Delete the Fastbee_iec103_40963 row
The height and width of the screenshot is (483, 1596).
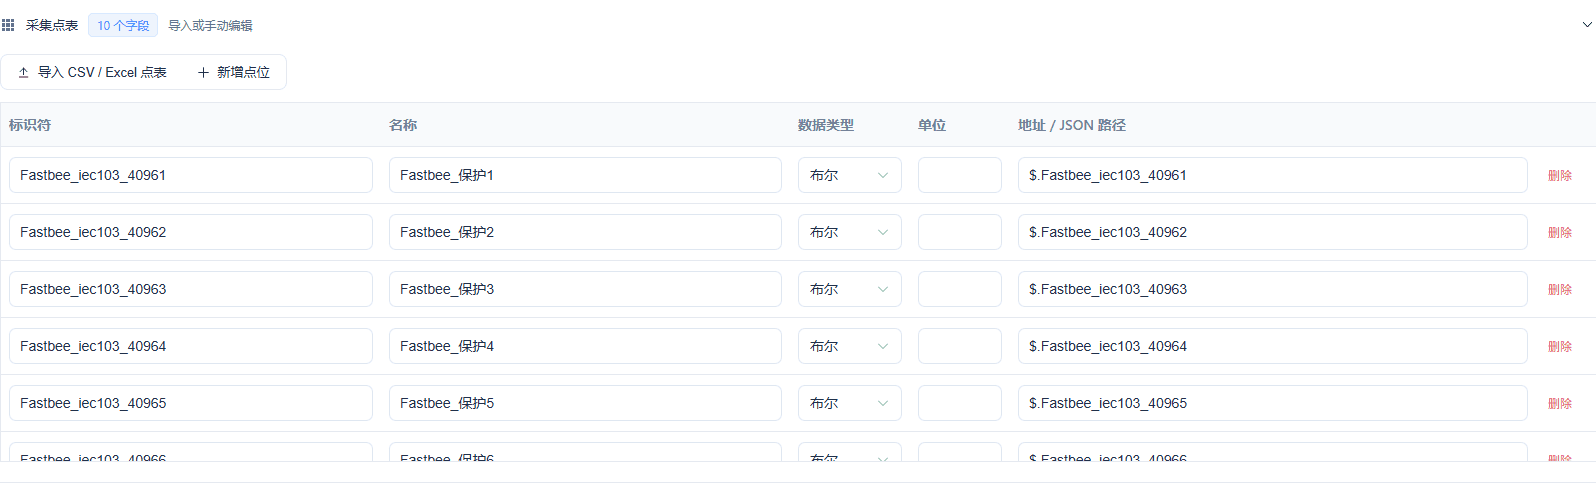(1560, 289)
